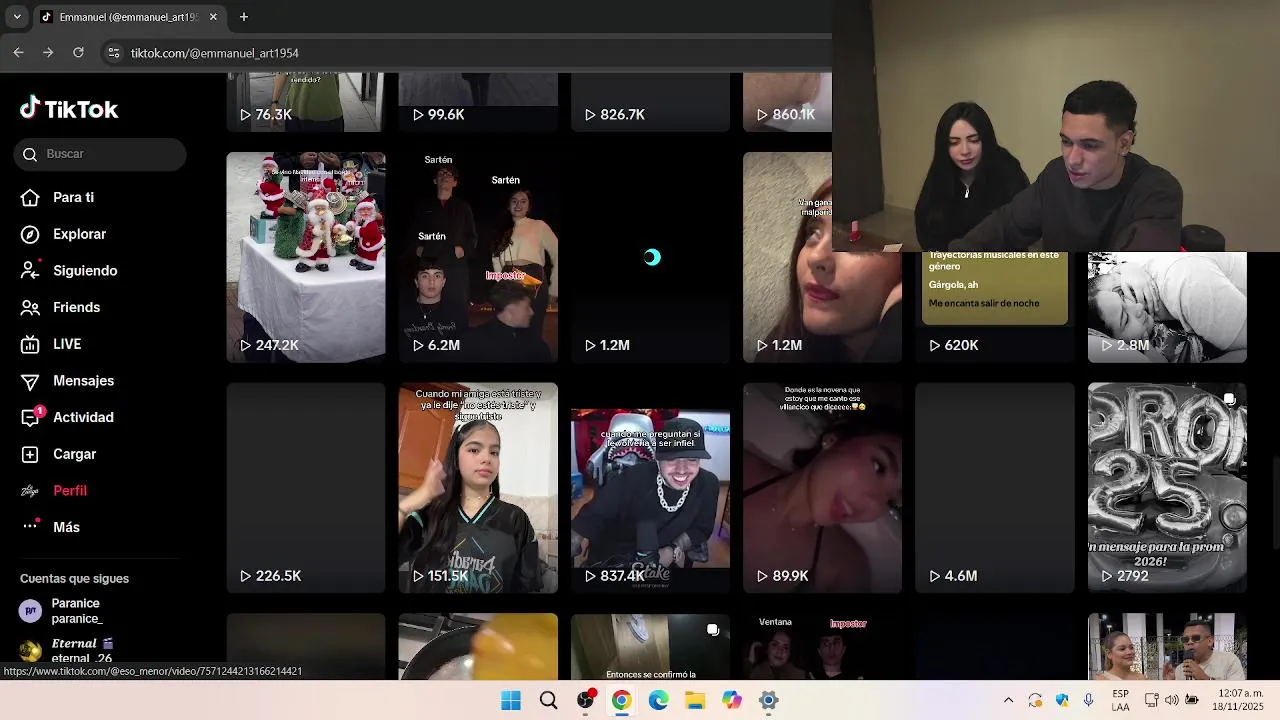The width and height of the screenshot is (1280, 720).
Task: Open Settings gear from taskbar
Action: pos(768,700)
